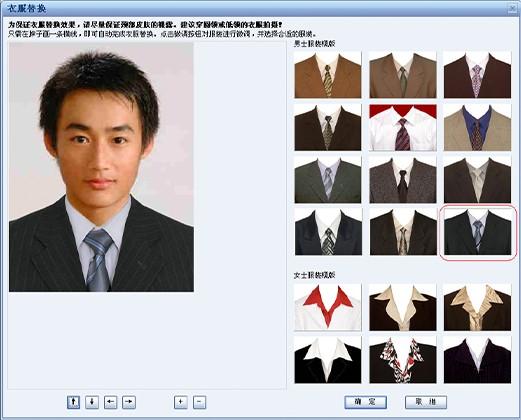
Task: Select women's dark jacket with tan scarf
Action: point(477,307)
